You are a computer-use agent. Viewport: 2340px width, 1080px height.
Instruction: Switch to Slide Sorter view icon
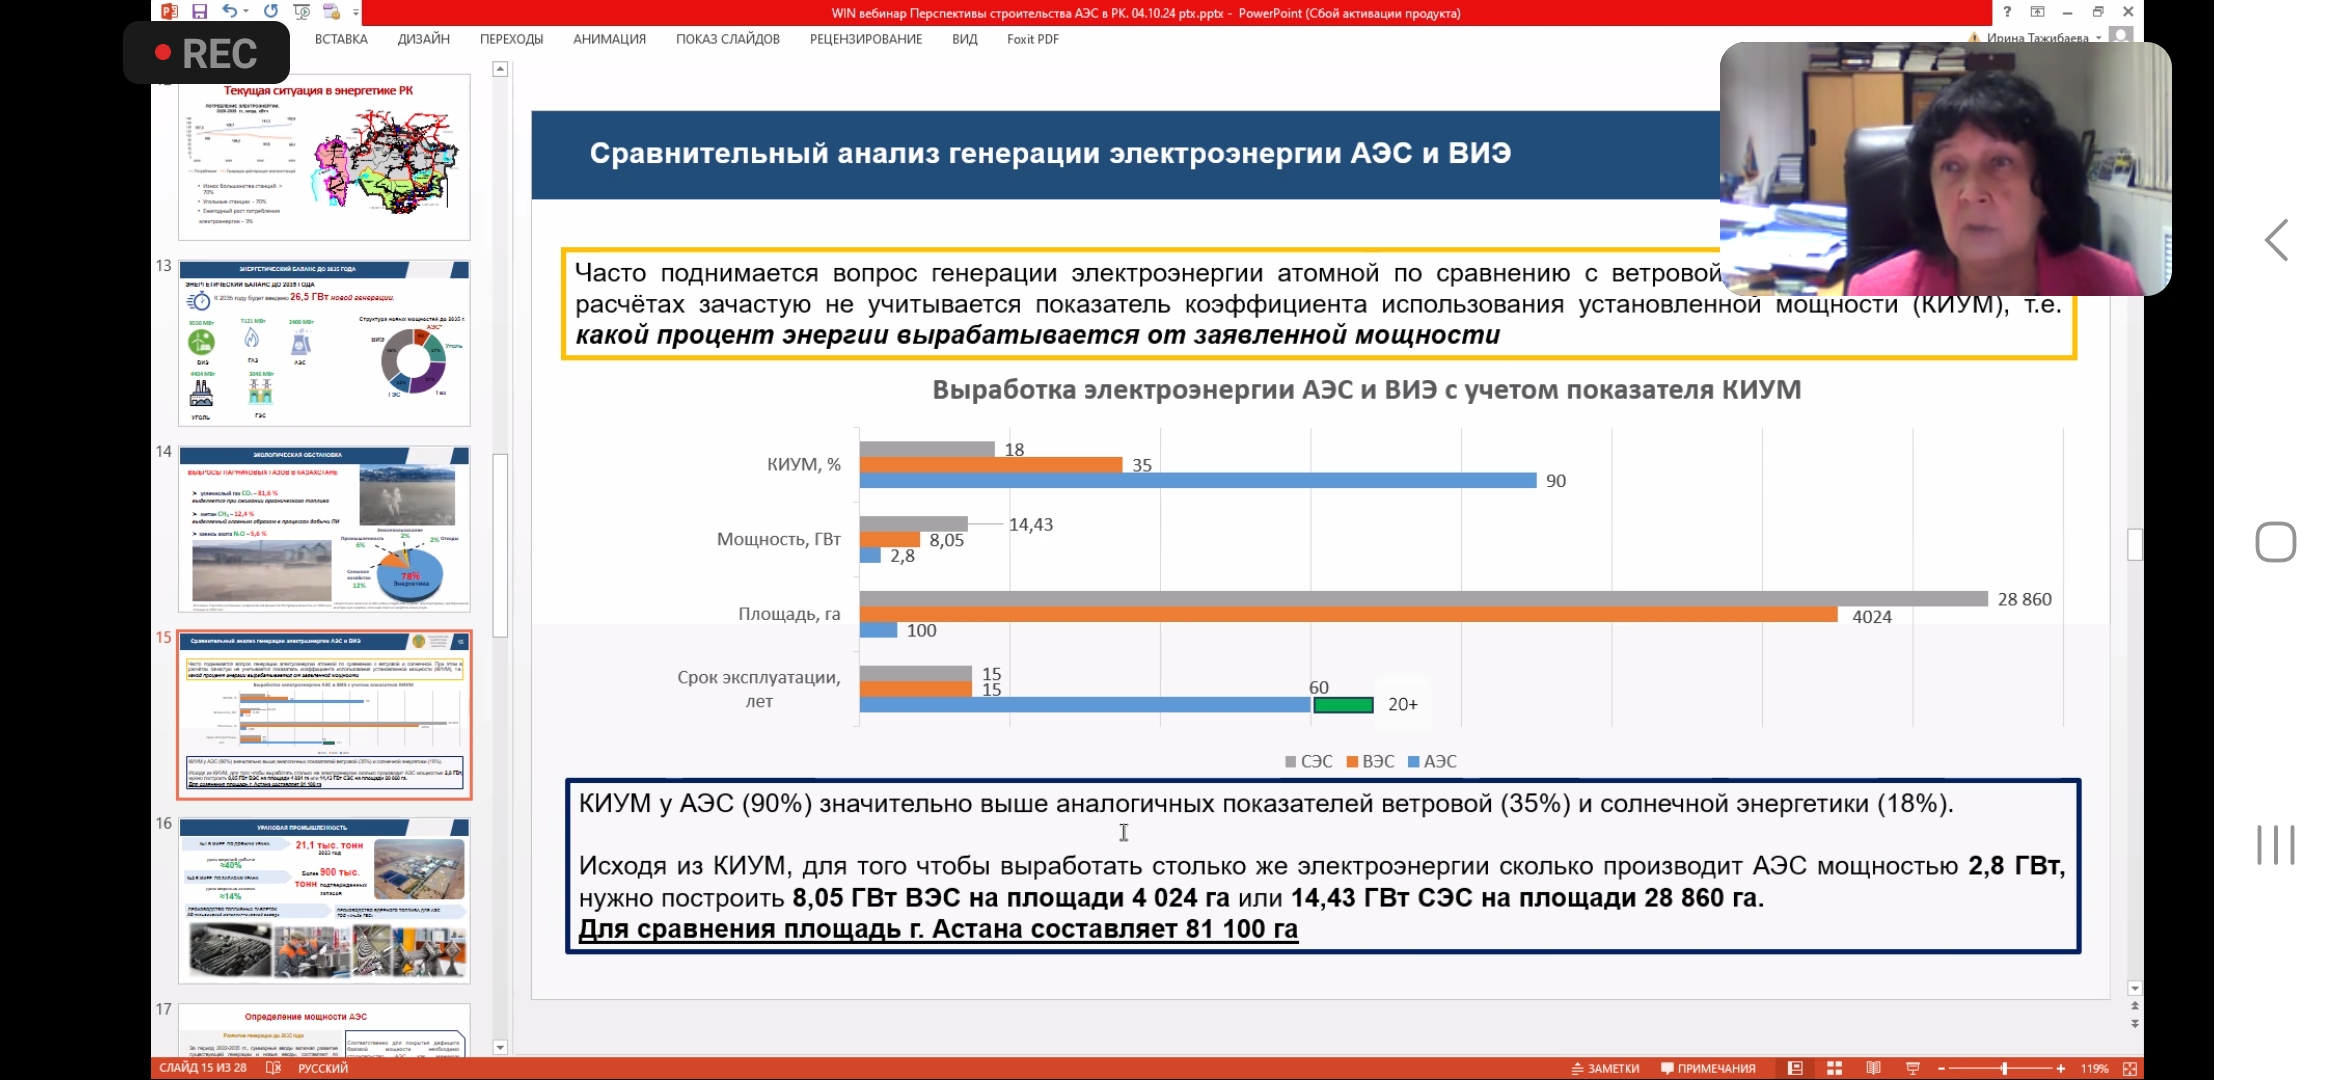(1834, 1068)
